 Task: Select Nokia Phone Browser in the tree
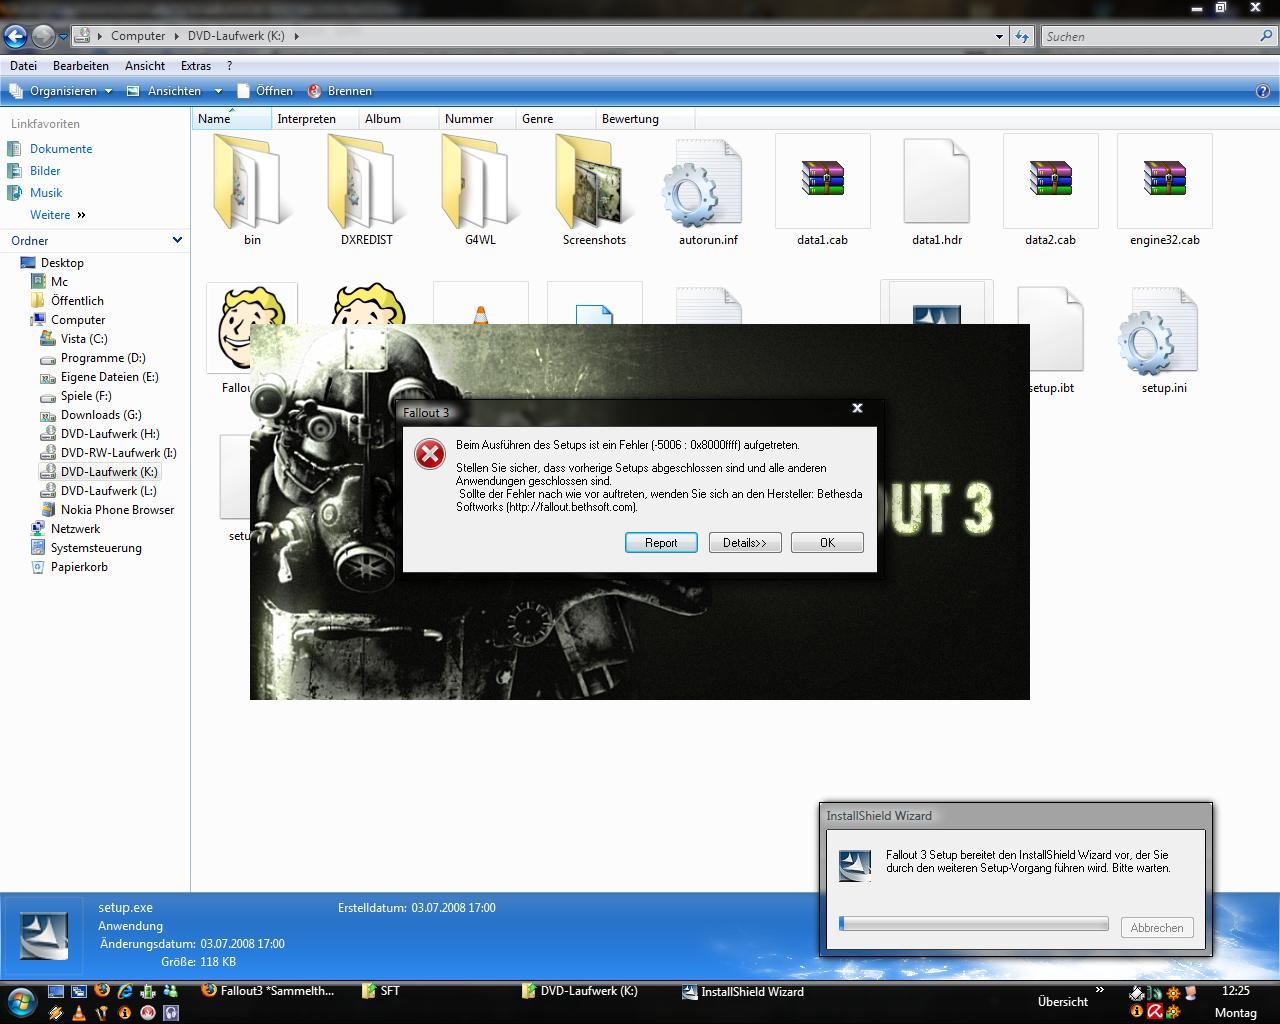point(117,510)
